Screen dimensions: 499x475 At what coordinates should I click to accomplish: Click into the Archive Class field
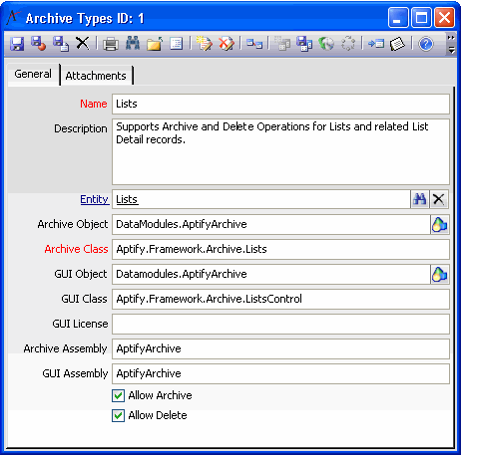281,249
